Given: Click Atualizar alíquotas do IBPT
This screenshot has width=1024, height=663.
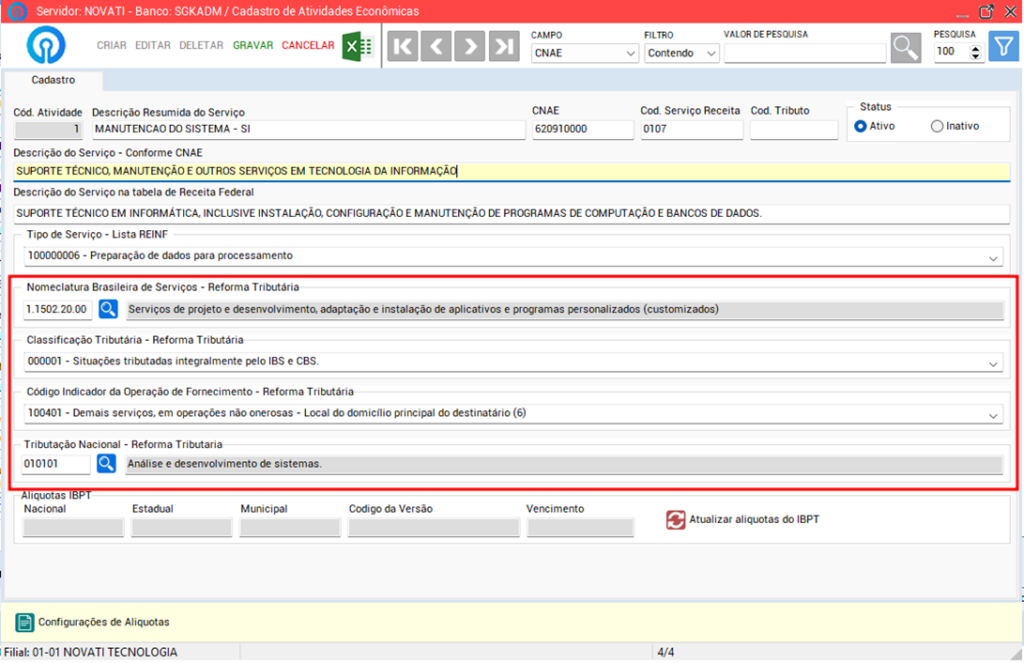Looking at the screenshot, I should (x=743, y=520).
